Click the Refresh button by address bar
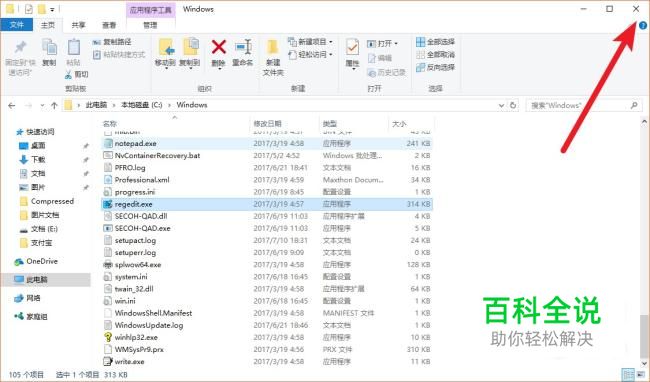This screenshot has height=382, width=650. (513, 105)
